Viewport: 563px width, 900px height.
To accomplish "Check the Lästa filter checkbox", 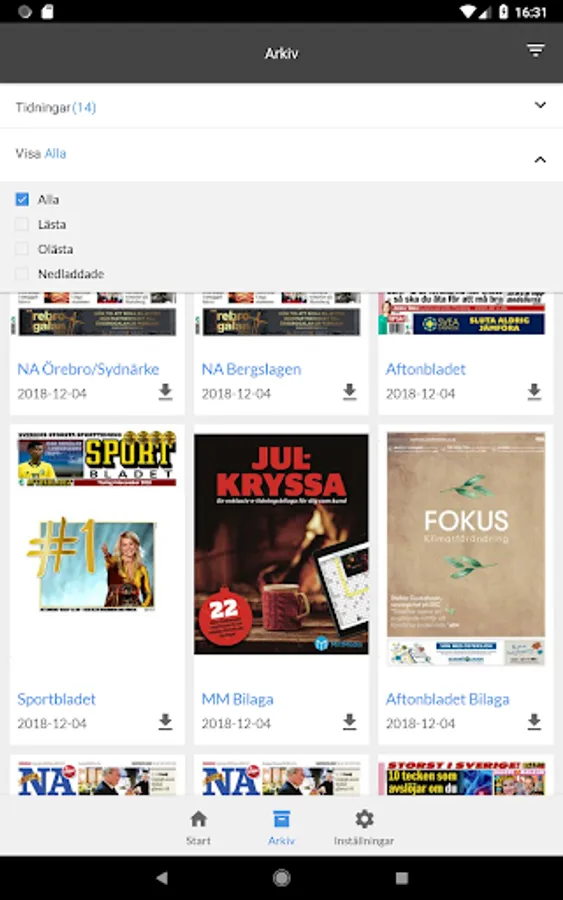I will tap(22, 224).
